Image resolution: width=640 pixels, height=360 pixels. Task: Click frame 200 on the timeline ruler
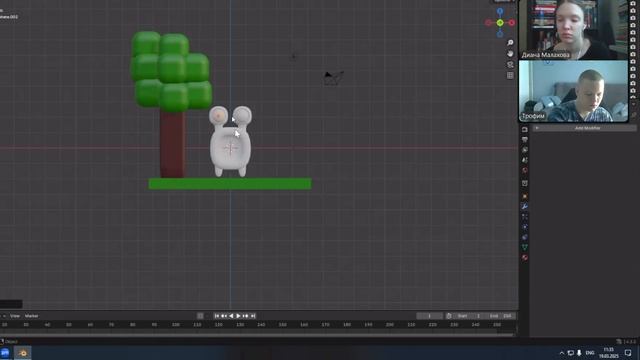click(390, 325)
